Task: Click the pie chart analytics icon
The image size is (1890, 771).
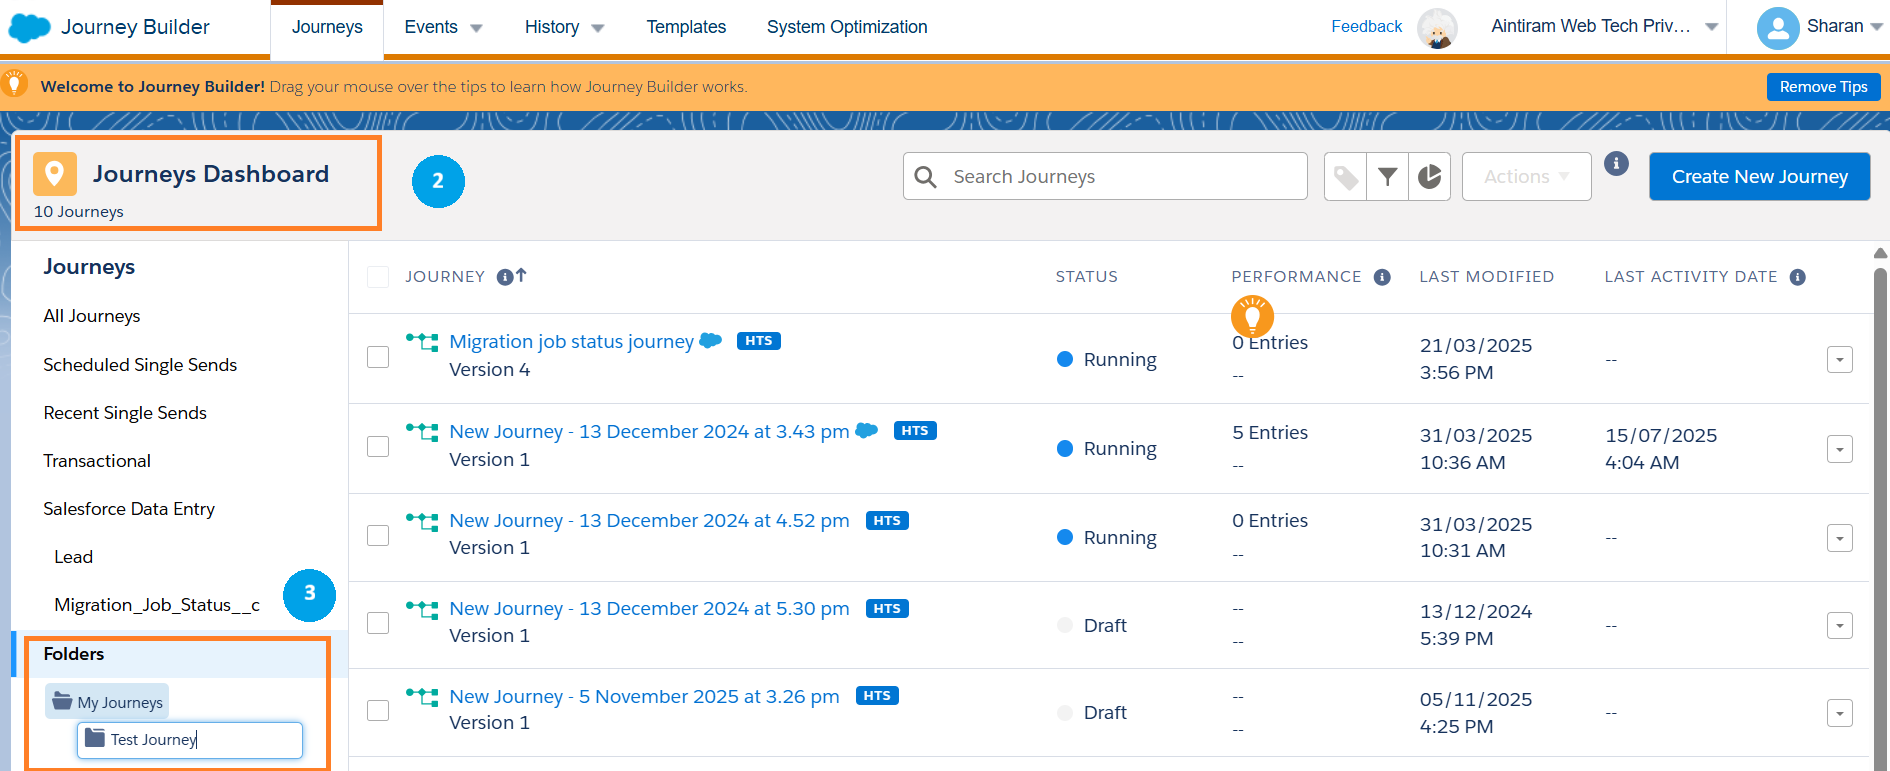Action: [1430, 177]
